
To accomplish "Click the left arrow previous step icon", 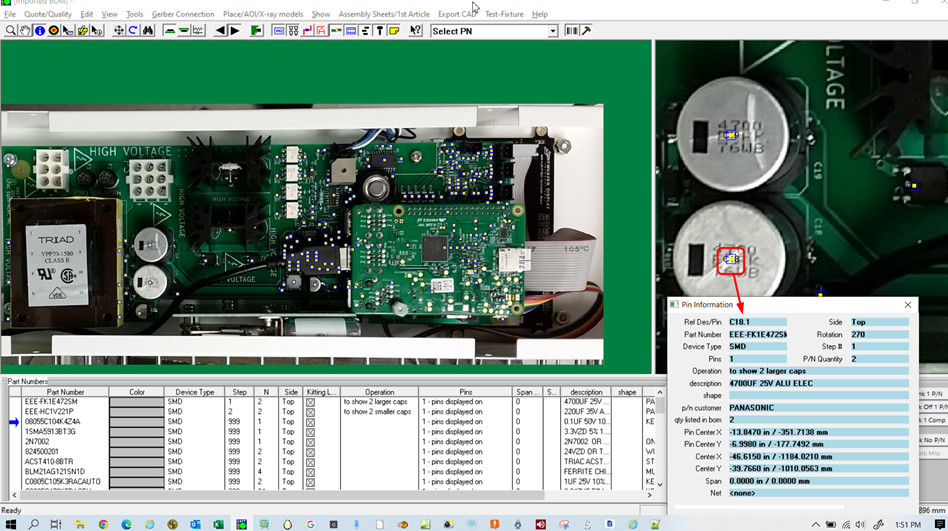I will 221,30.
